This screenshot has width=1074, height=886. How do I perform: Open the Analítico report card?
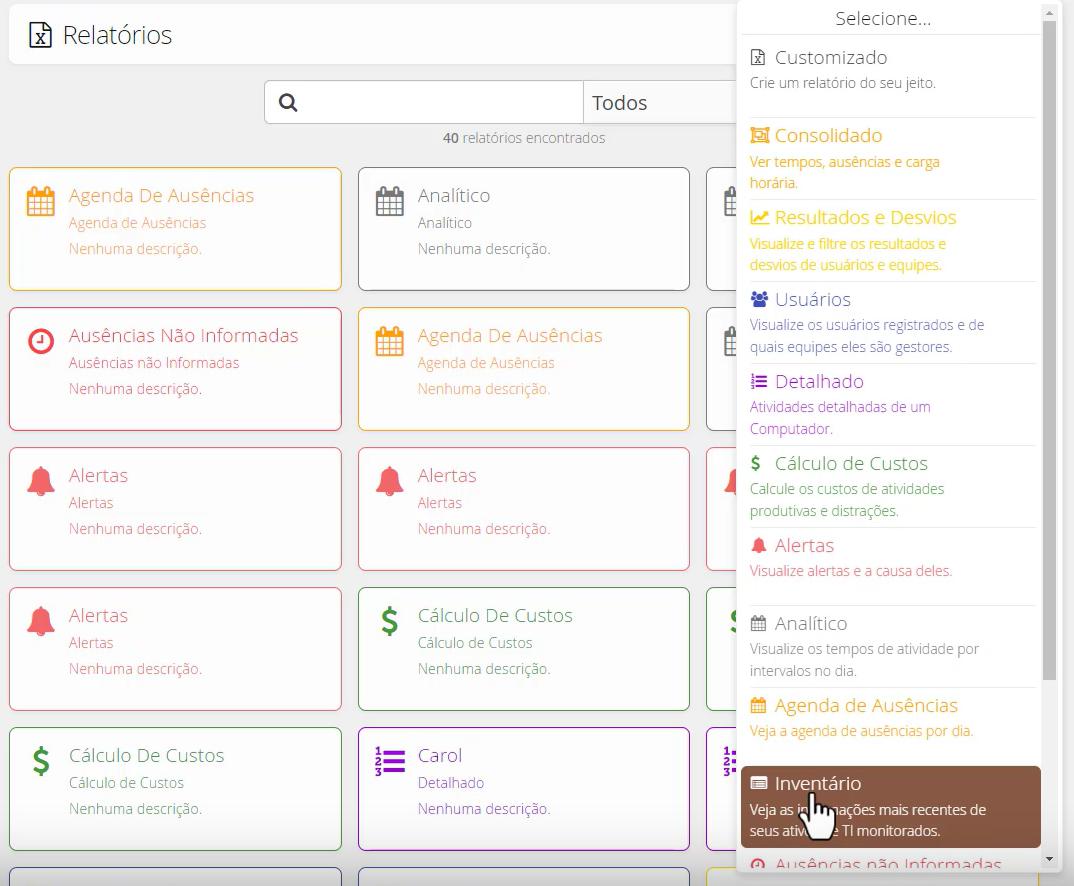pos(524,229)
